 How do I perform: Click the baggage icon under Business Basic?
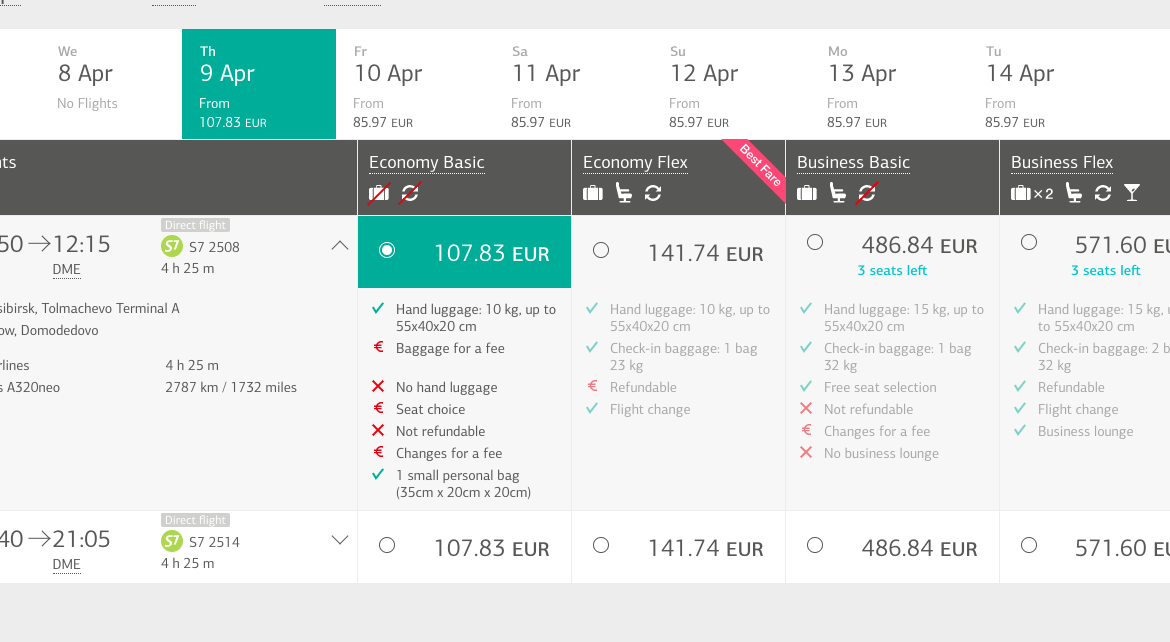807,193
